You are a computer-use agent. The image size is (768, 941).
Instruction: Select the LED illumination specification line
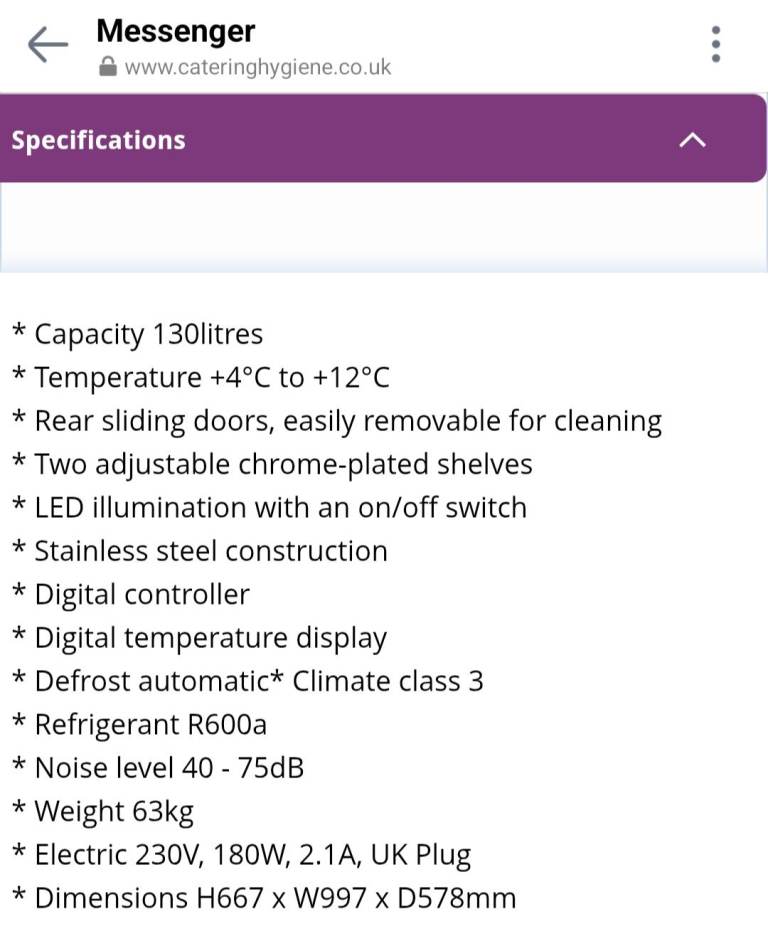pyautogui.click(x=269, y=508)
